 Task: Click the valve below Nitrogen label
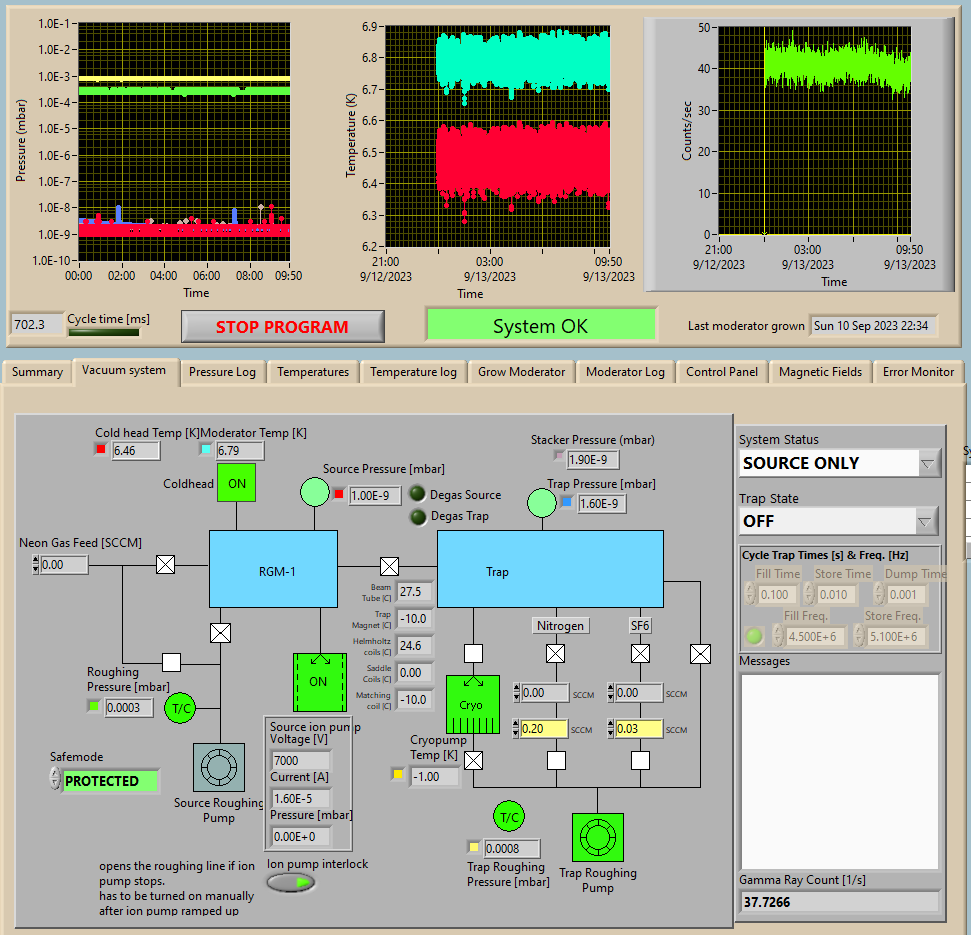pyautogui.click(x=556, y=654)
